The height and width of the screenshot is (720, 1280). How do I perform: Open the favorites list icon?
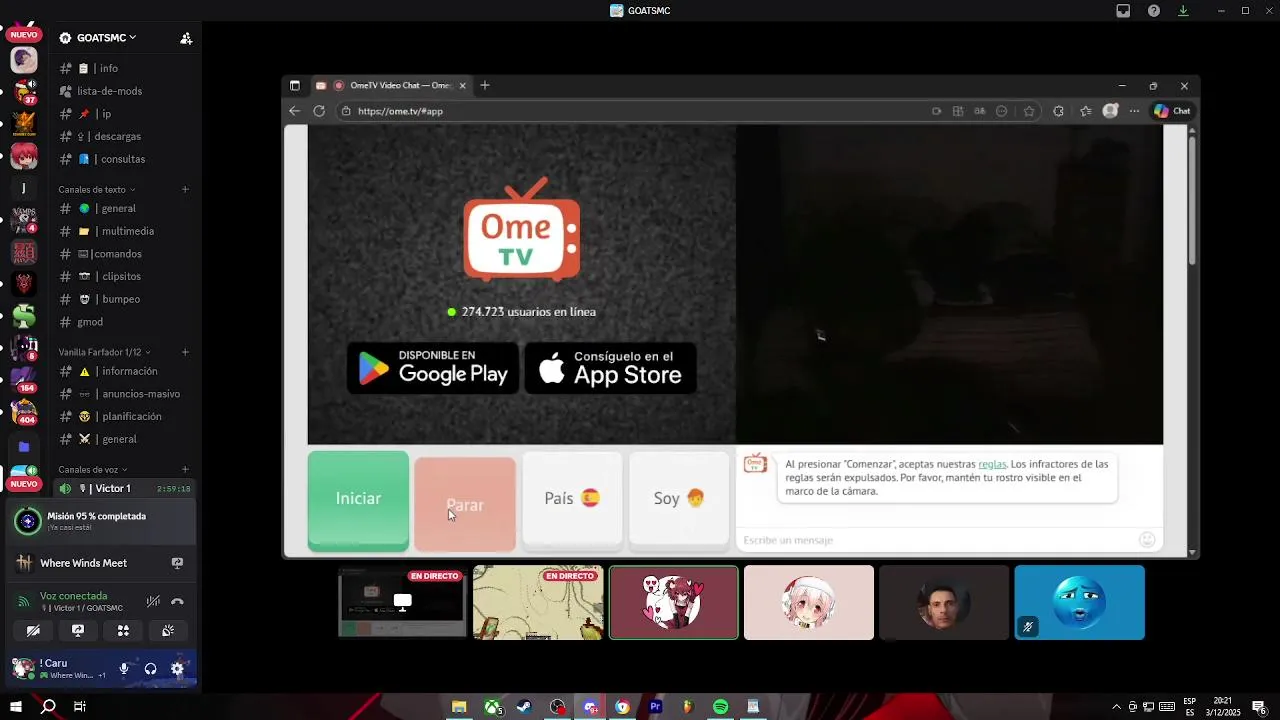click(x=1086, y=111)
